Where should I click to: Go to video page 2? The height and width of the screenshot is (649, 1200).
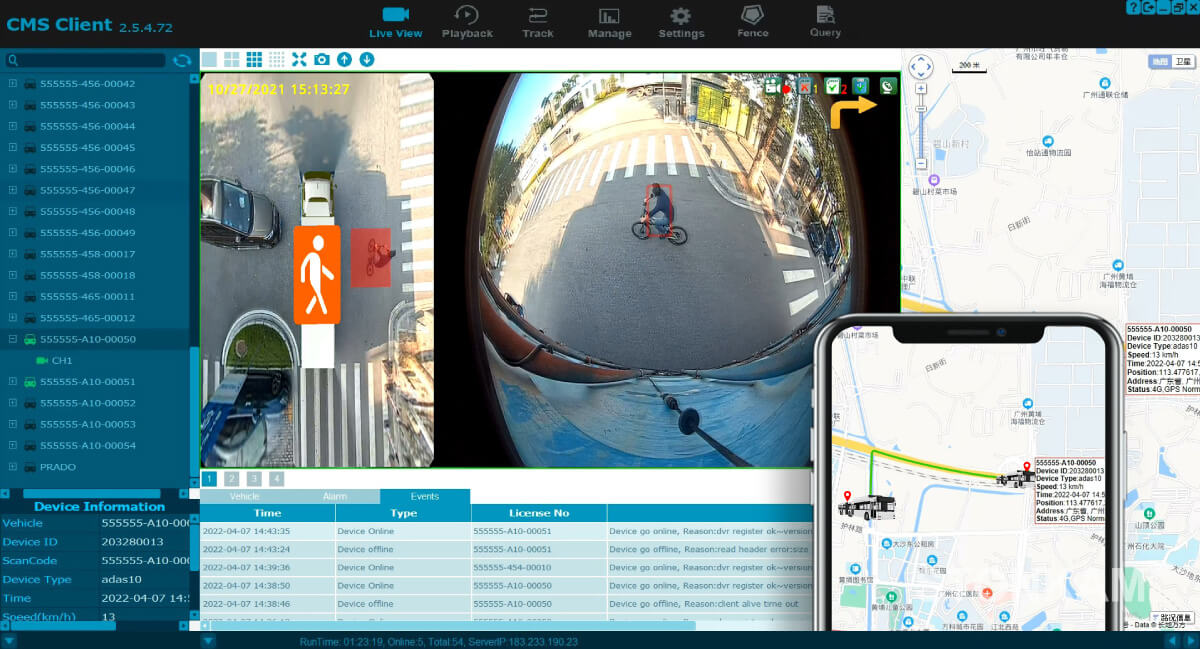click(231, 479)
